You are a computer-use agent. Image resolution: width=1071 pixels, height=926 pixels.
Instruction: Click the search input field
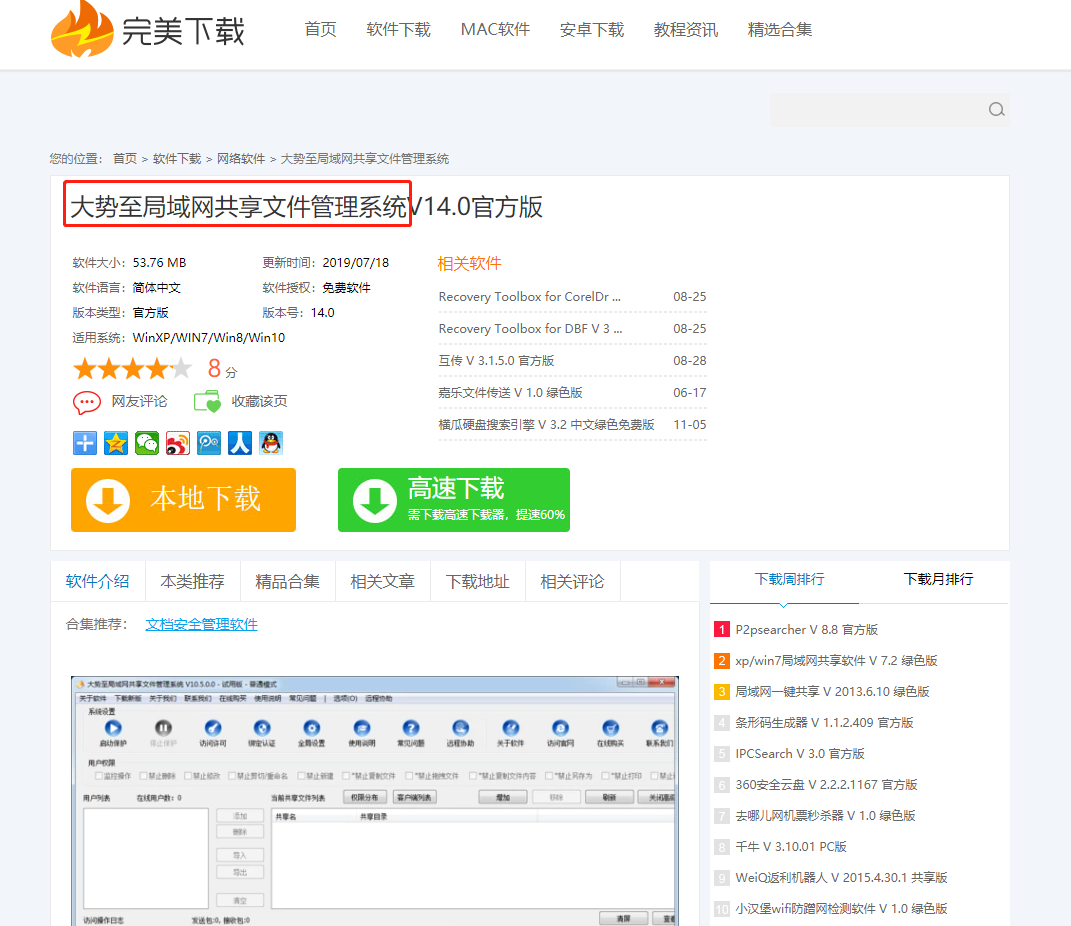875,110
